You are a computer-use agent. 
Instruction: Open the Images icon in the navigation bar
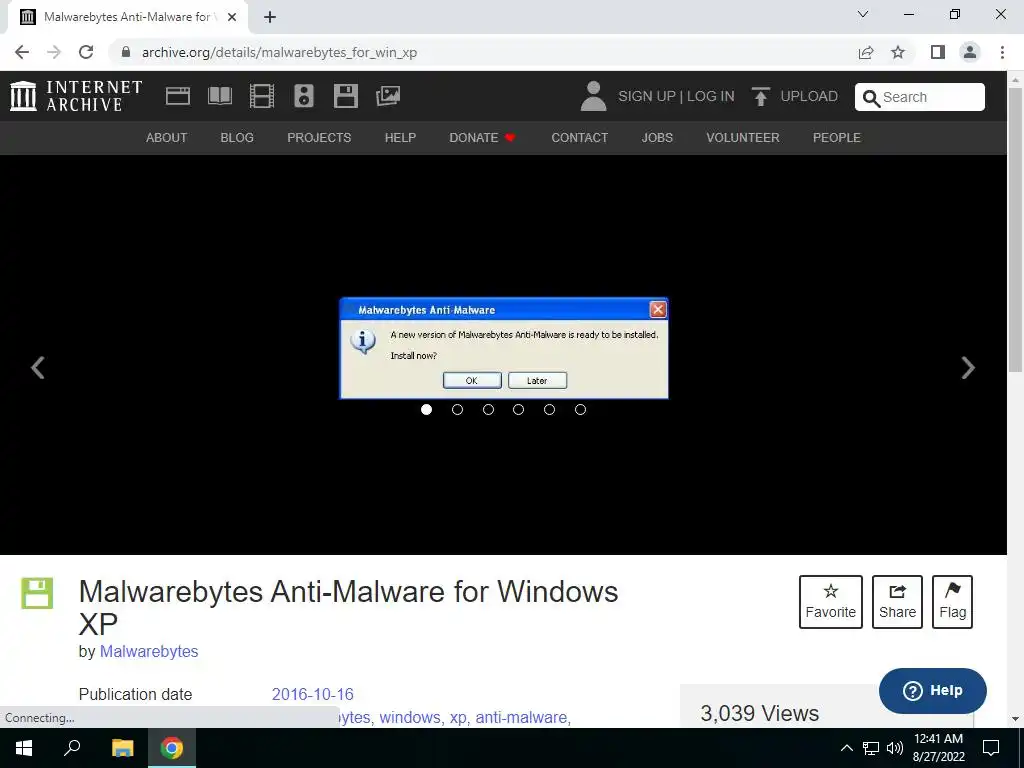click(x=388, y=96)
